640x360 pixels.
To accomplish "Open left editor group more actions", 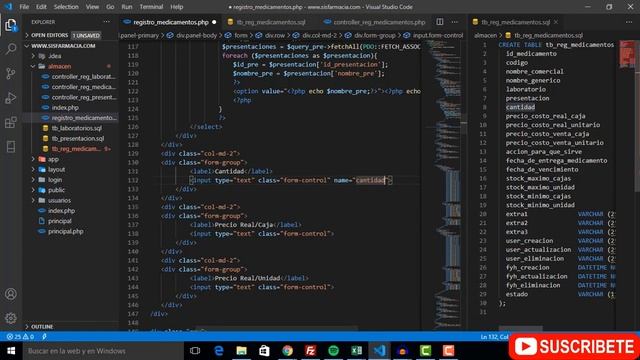I will click(455, 22).
